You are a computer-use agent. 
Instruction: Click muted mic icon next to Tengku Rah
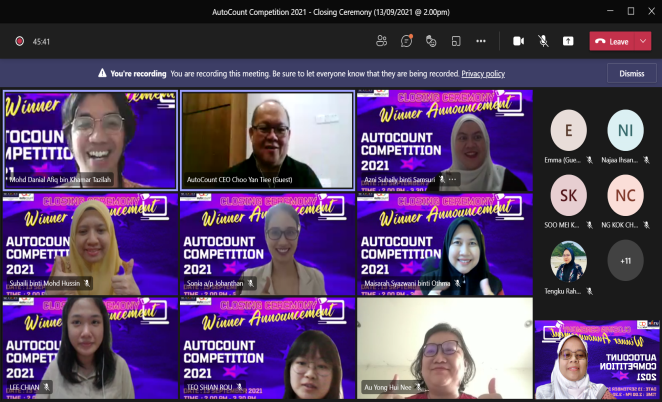[589, 291]
